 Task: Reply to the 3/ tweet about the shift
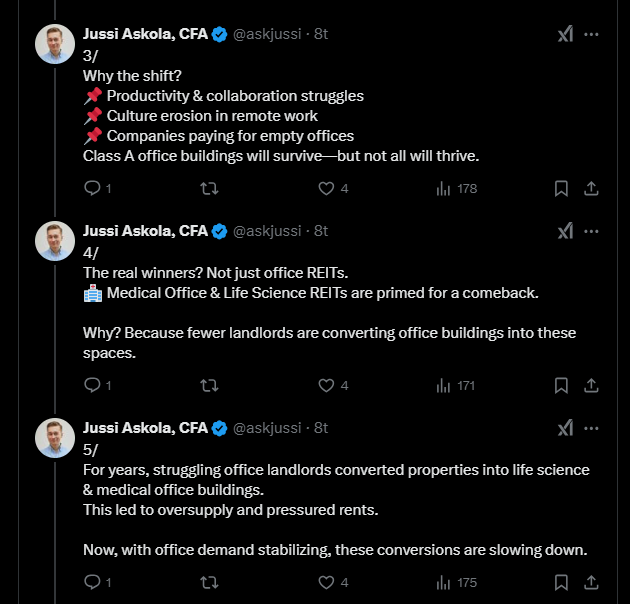(x=92, y=188)
